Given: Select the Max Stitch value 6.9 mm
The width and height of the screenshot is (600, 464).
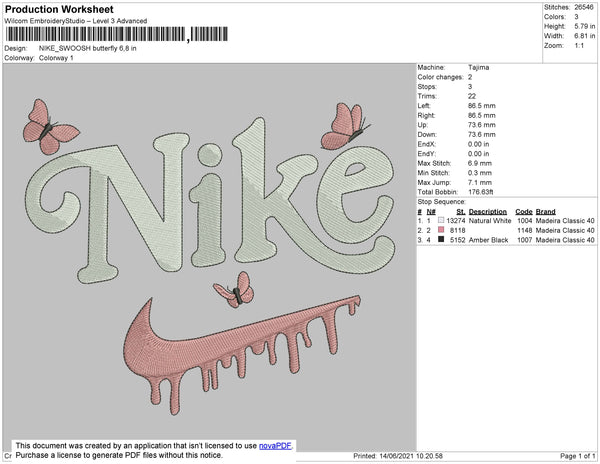Looking at the screenshot, I should pos(480,163).
